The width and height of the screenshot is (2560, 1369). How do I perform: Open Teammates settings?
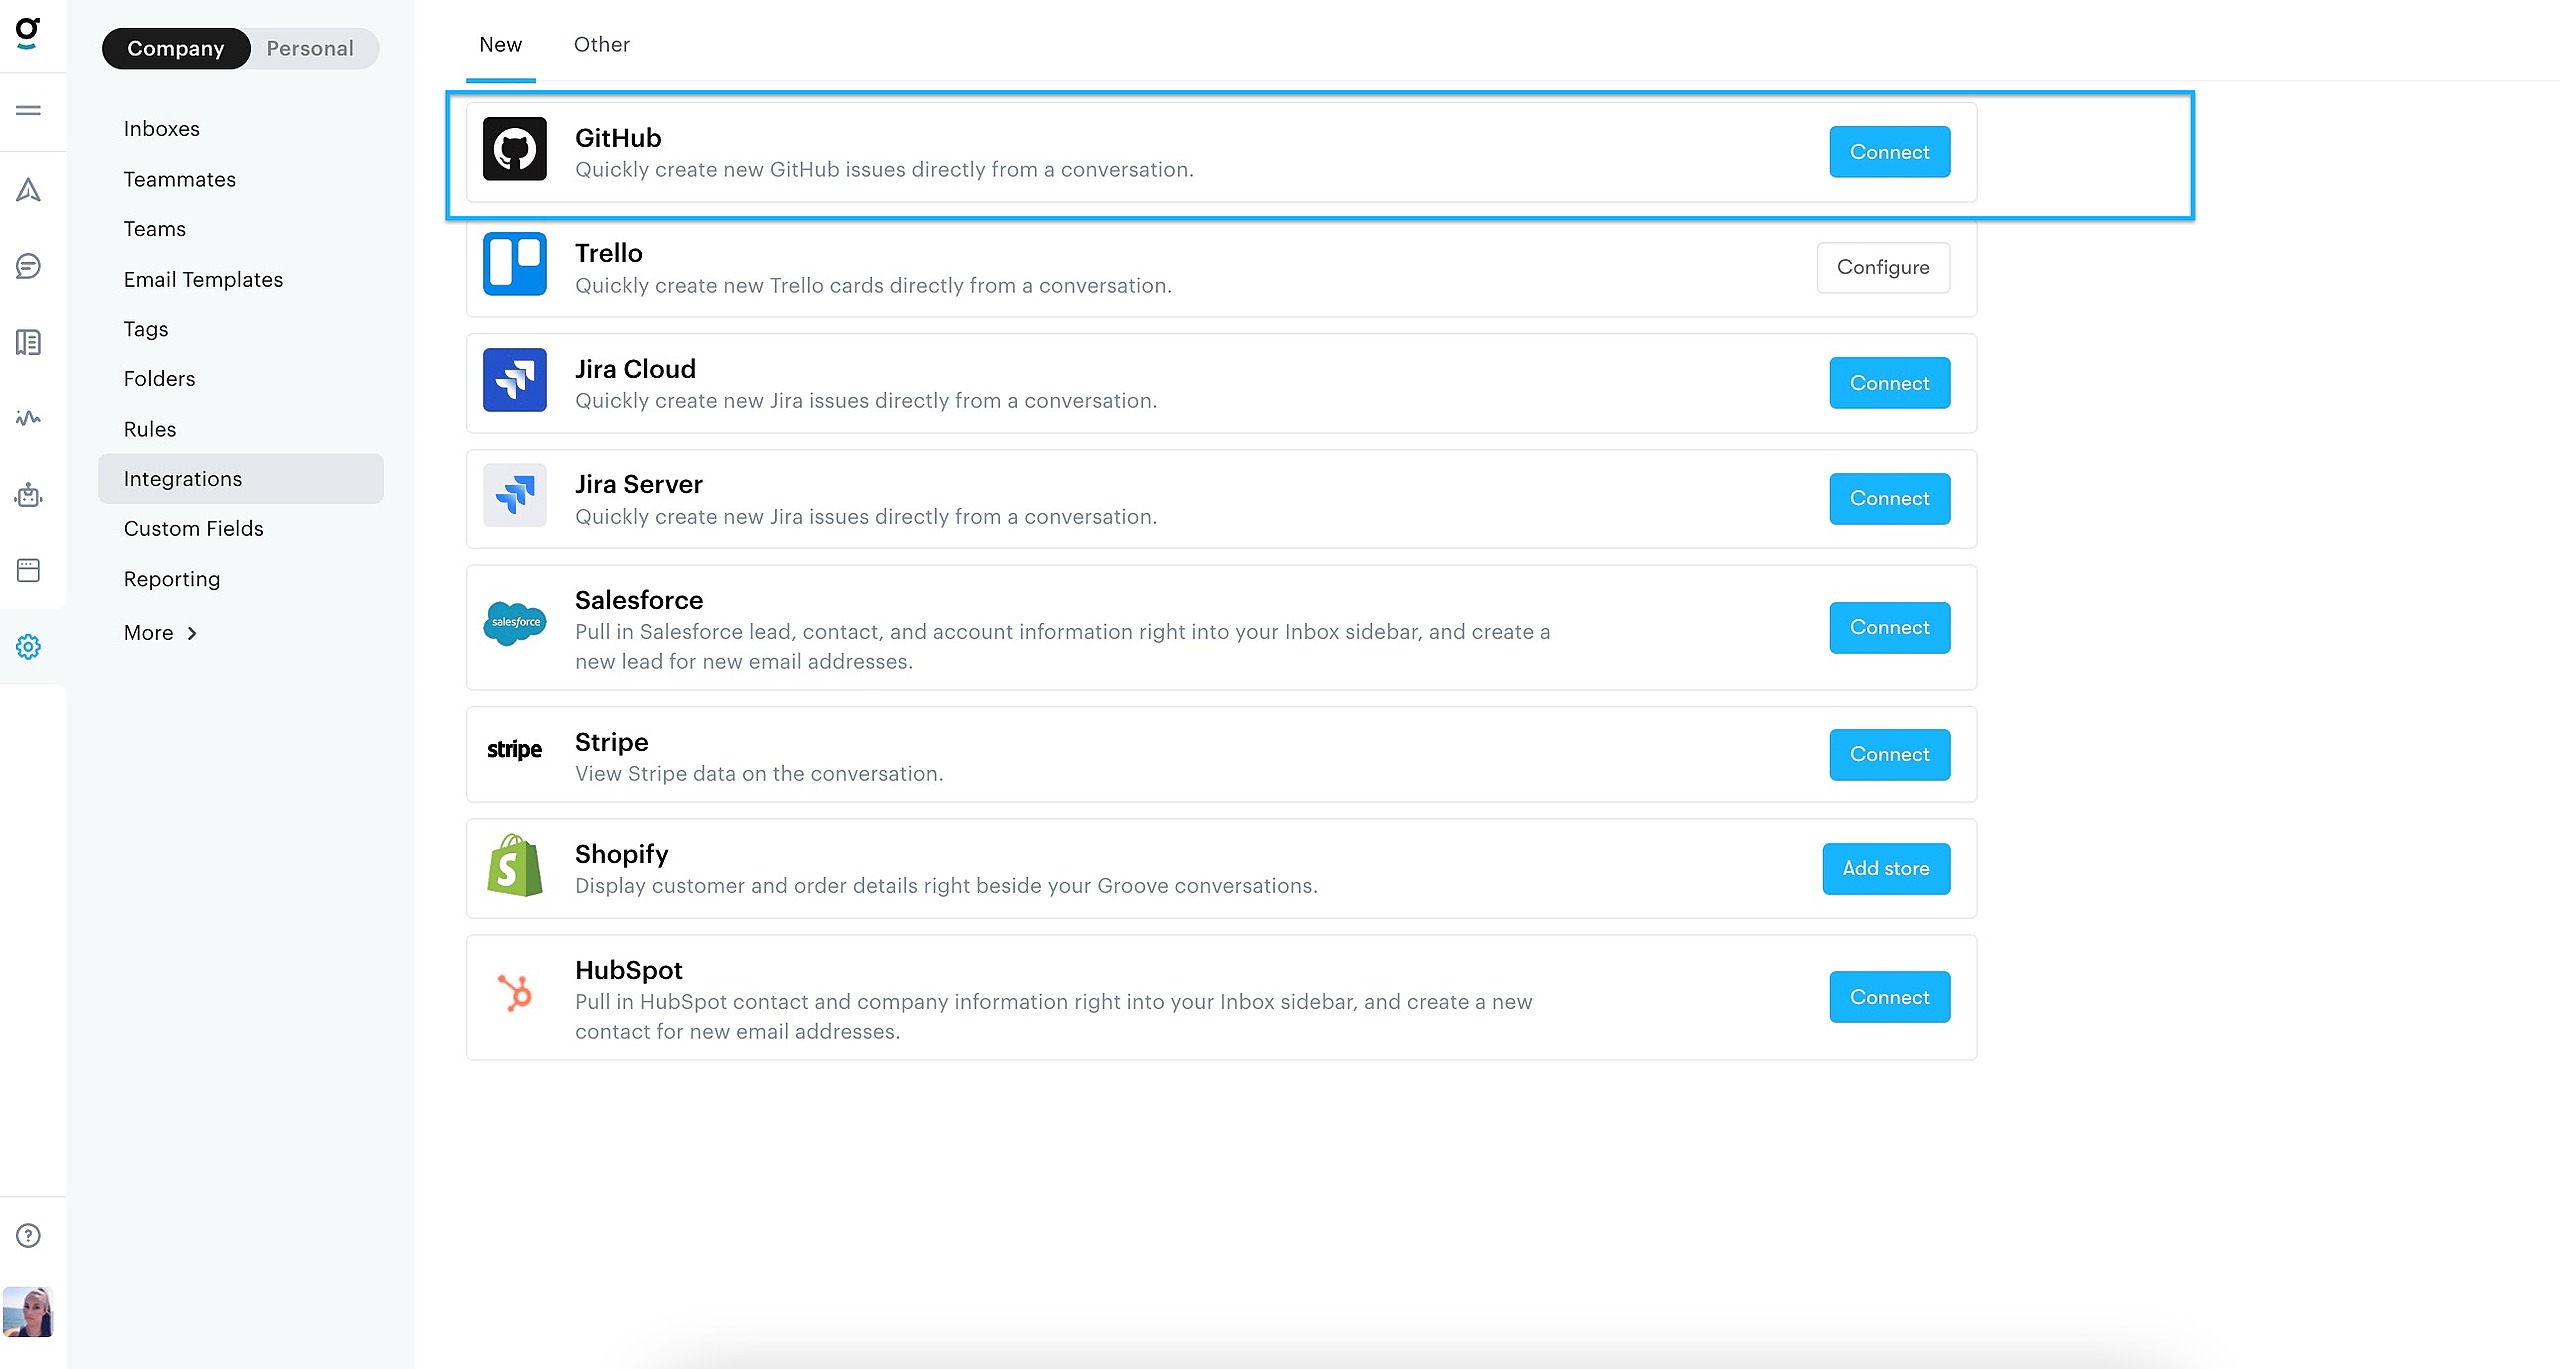(180, 179)
